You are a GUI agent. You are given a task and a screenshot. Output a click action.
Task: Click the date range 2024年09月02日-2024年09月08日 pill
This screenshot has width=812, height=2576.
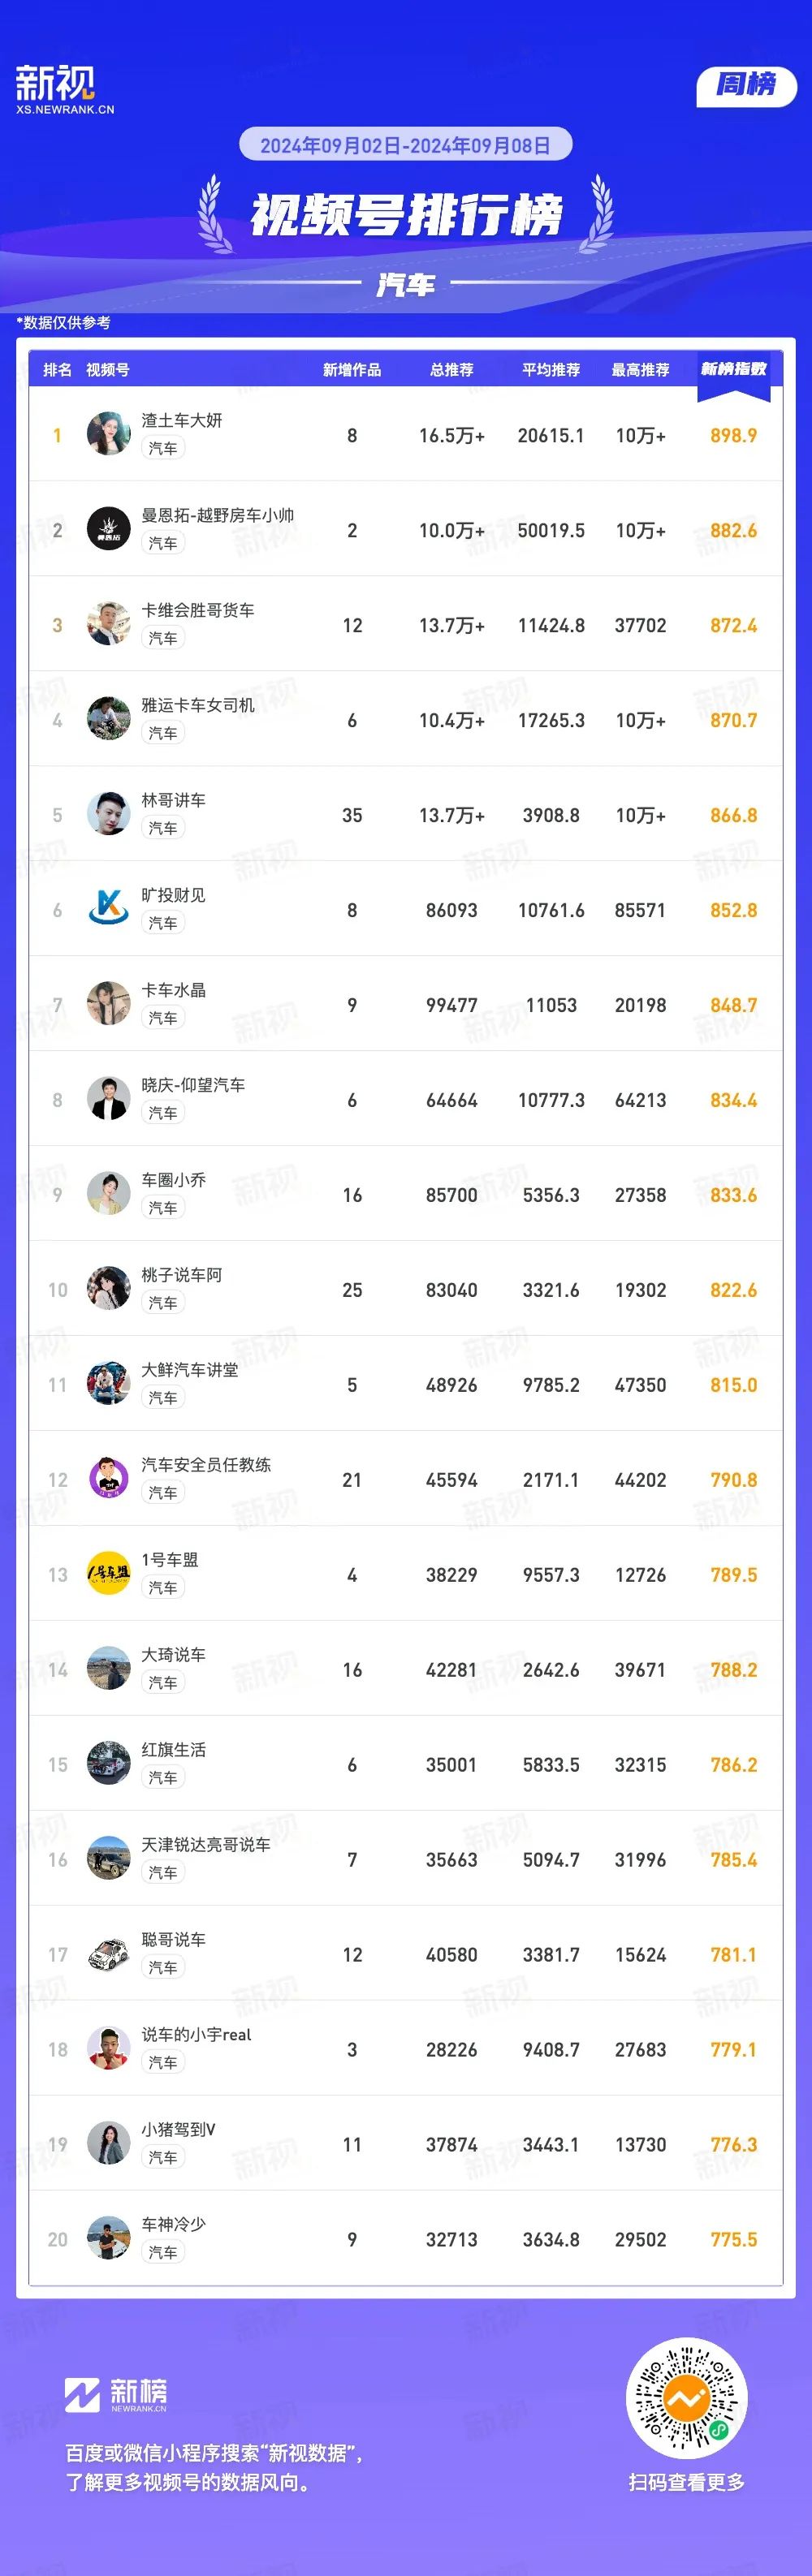click(405, 145)
